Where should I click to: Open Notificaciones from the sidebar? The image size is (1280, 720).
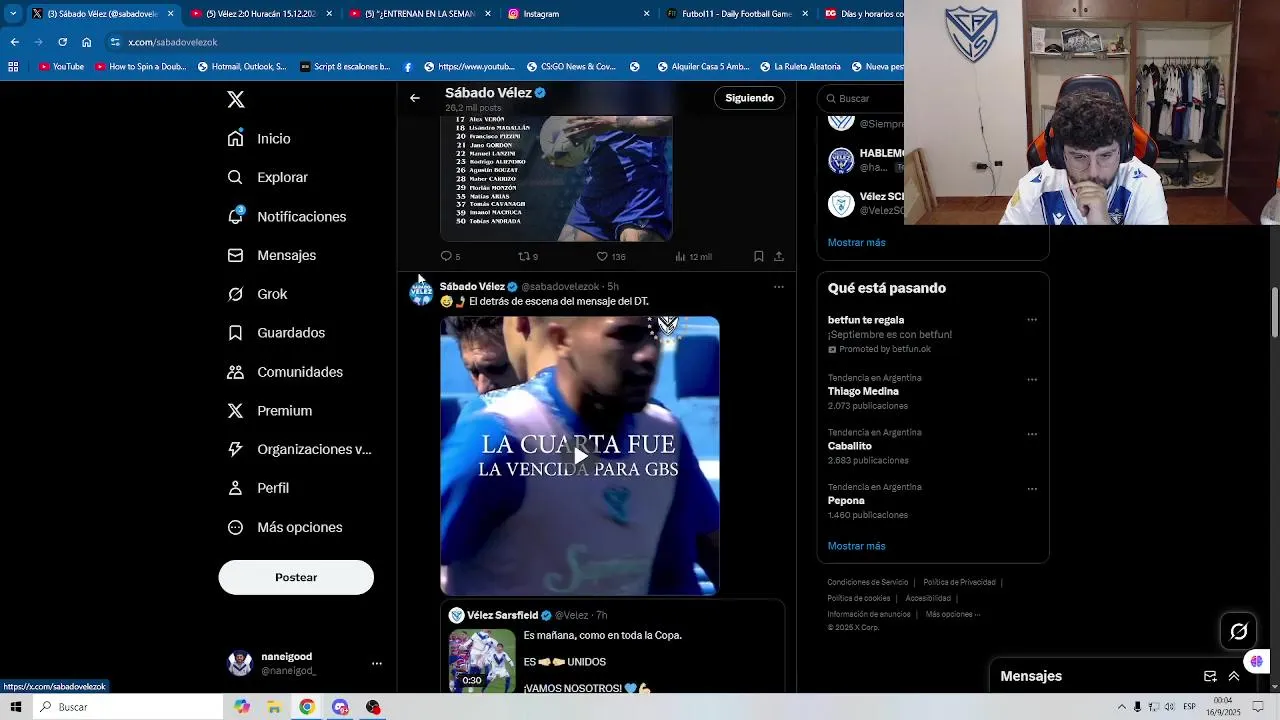[x=286, y=216]
